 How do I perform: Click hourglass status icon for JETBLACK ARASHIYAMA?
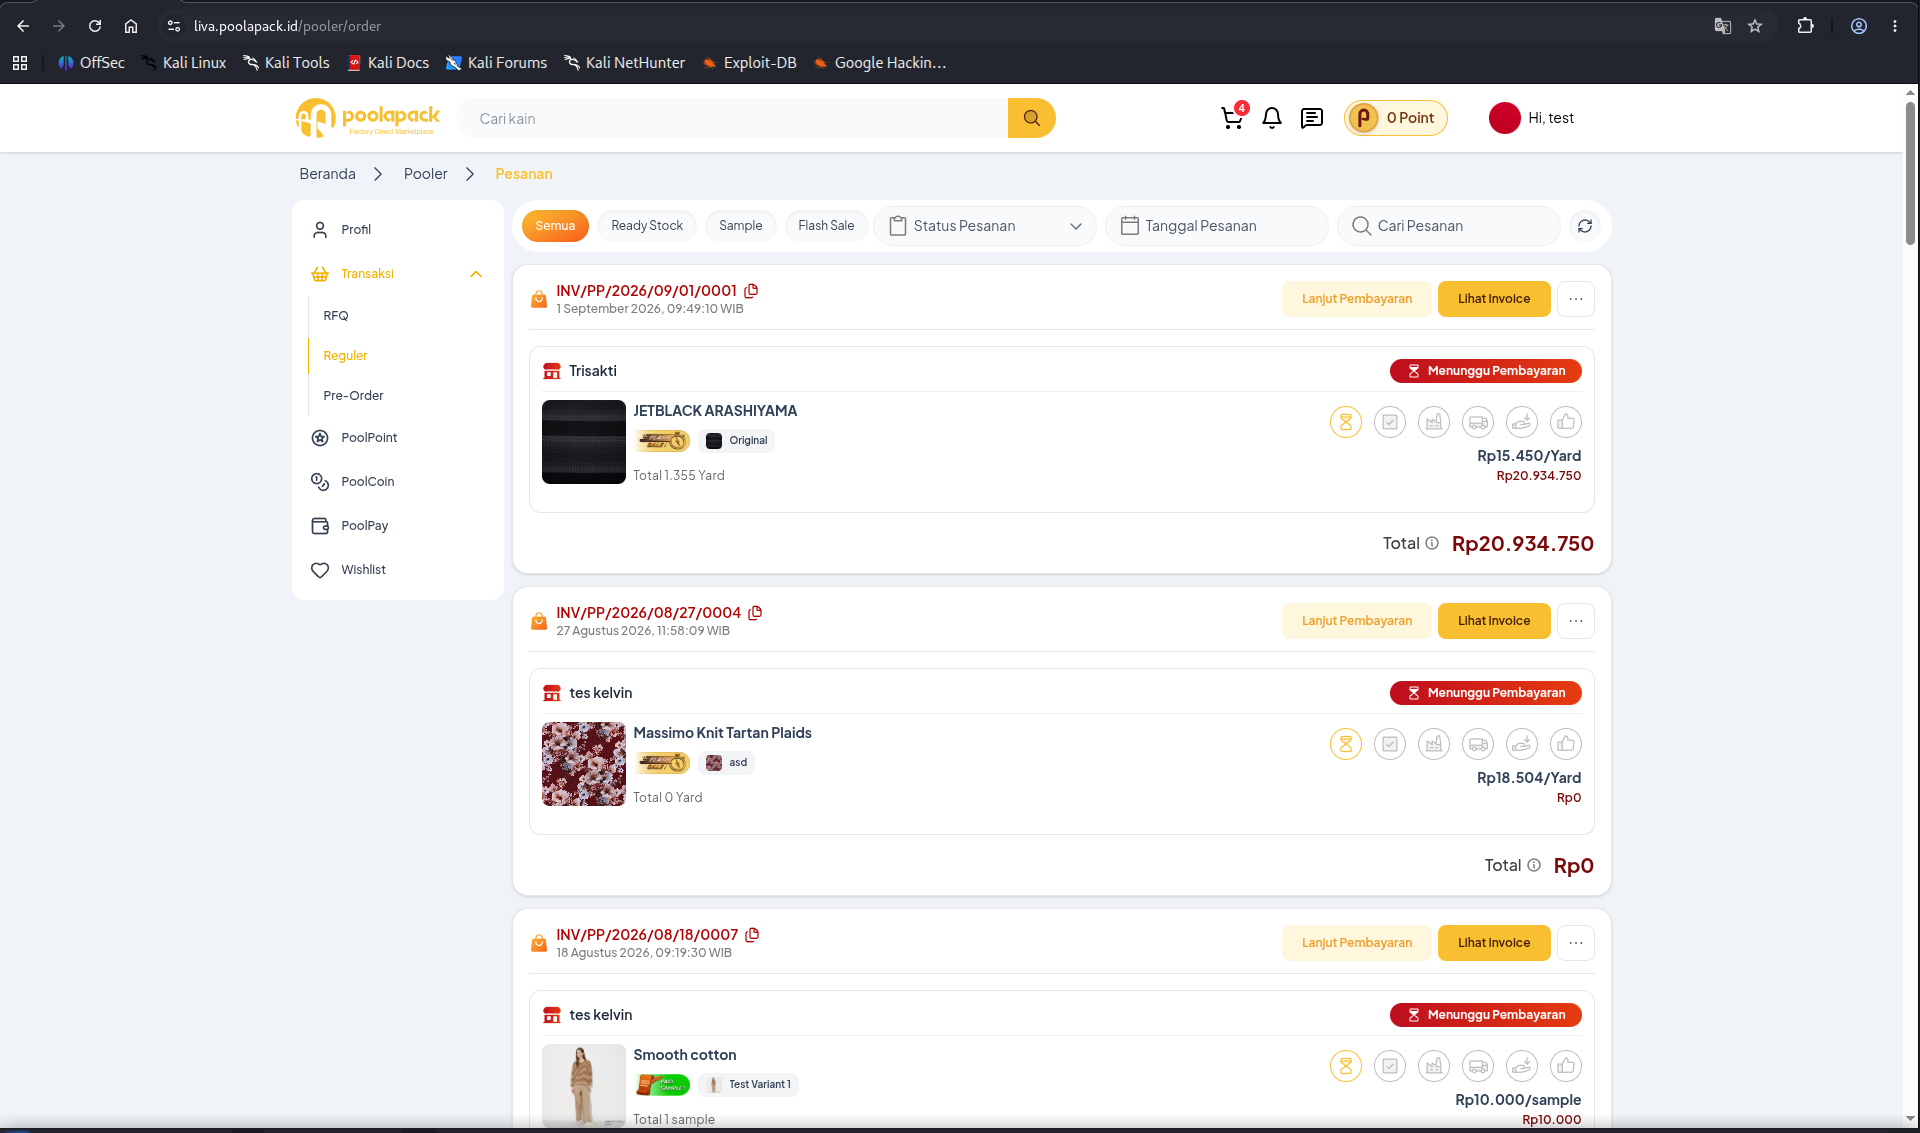[1346, 422]
